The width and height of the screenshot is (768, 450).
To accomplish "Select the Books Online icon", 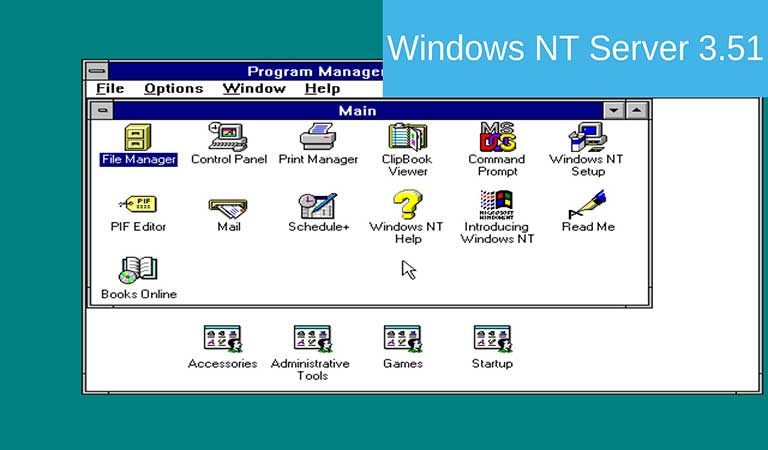I will 138,270.
